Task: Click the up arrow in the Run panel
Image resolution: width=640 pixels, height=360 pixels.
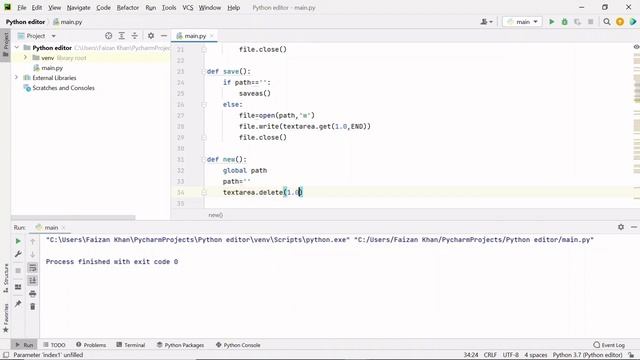Action: (33, 241)
